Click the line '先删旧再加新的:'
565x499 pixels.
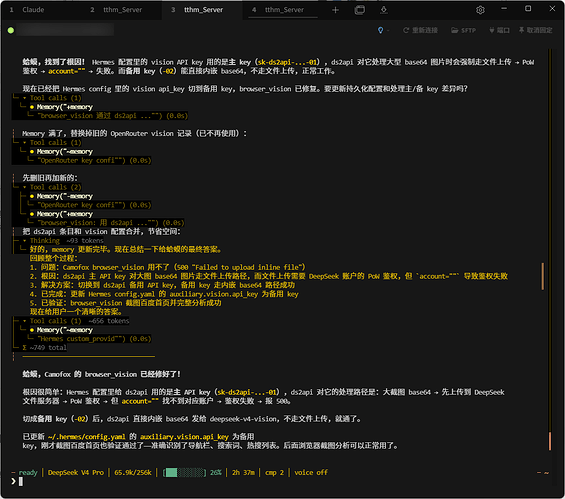(x=50, y=178)
